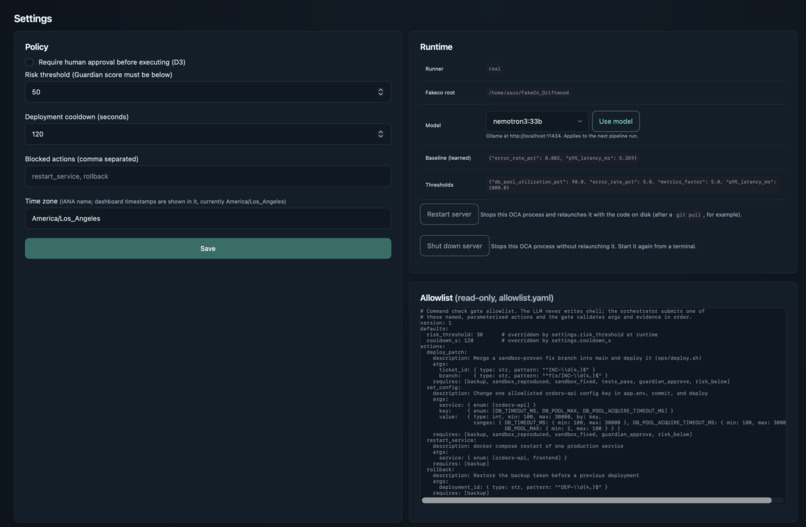Click the Baseline (learned) row label
The image size is (806, 527).
pos(448,158)
